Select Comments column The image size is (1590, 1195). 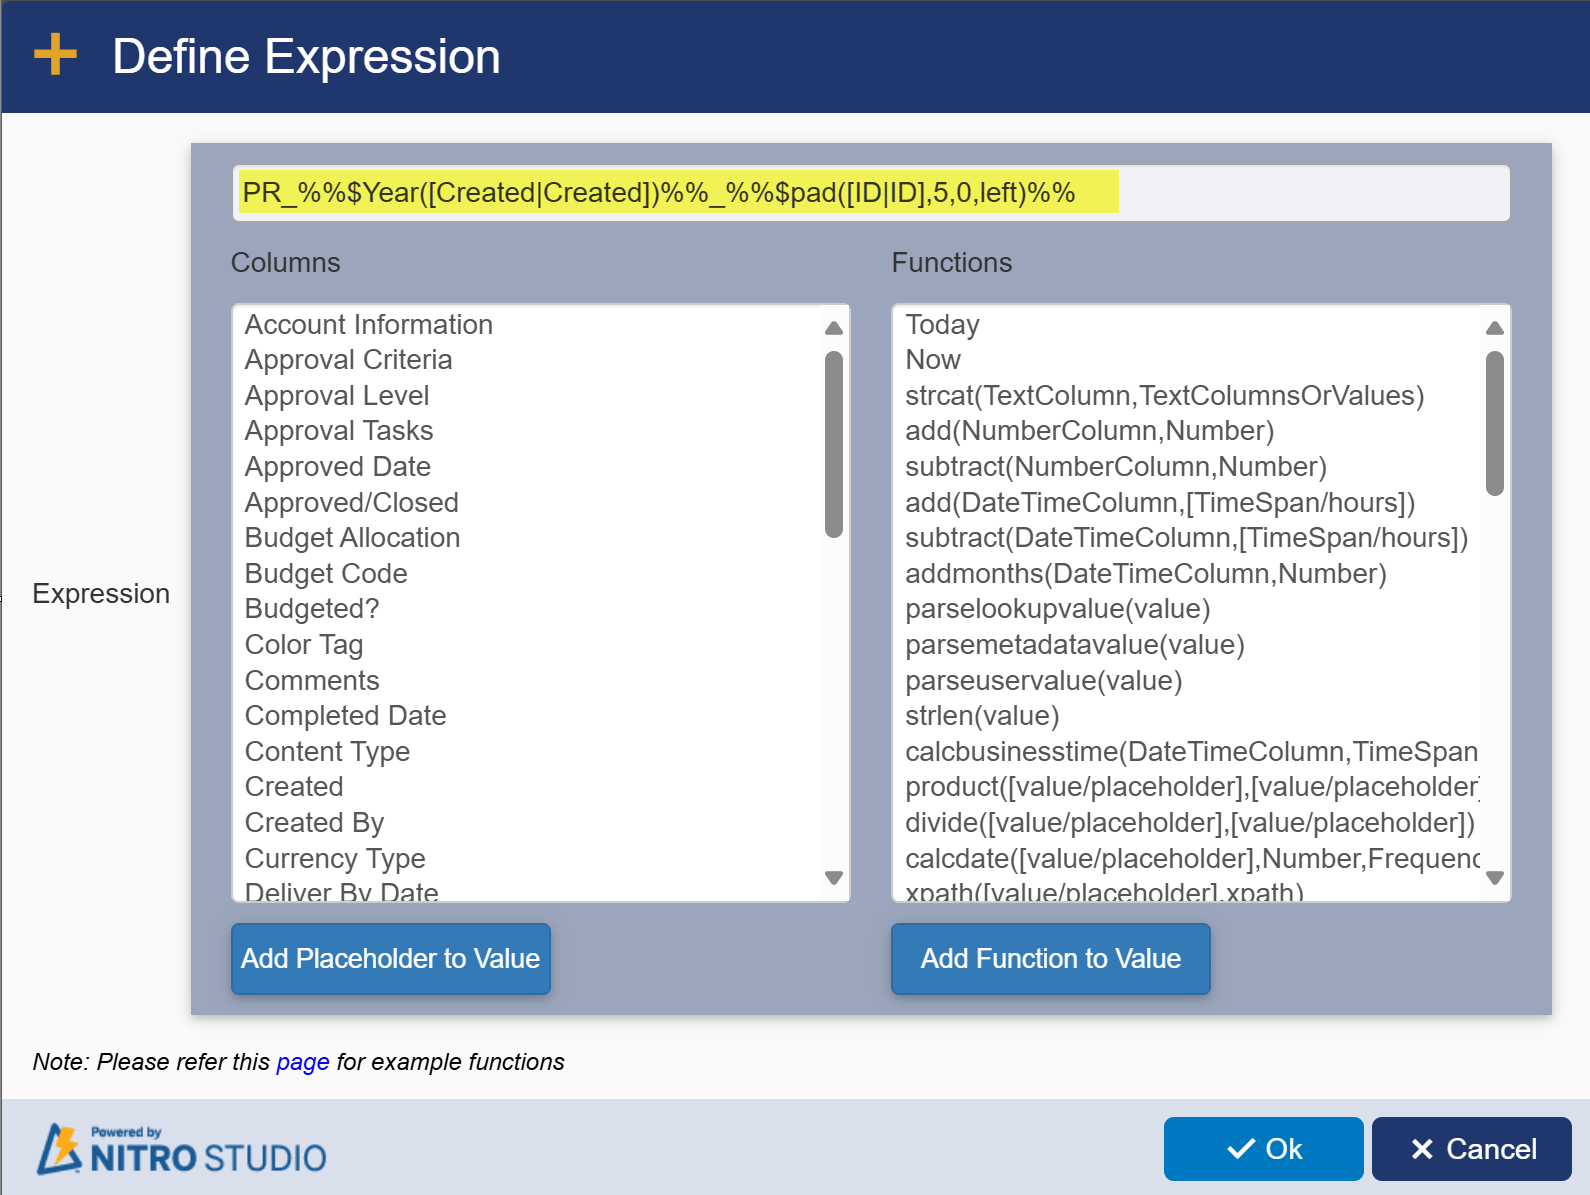pos(312,681)
